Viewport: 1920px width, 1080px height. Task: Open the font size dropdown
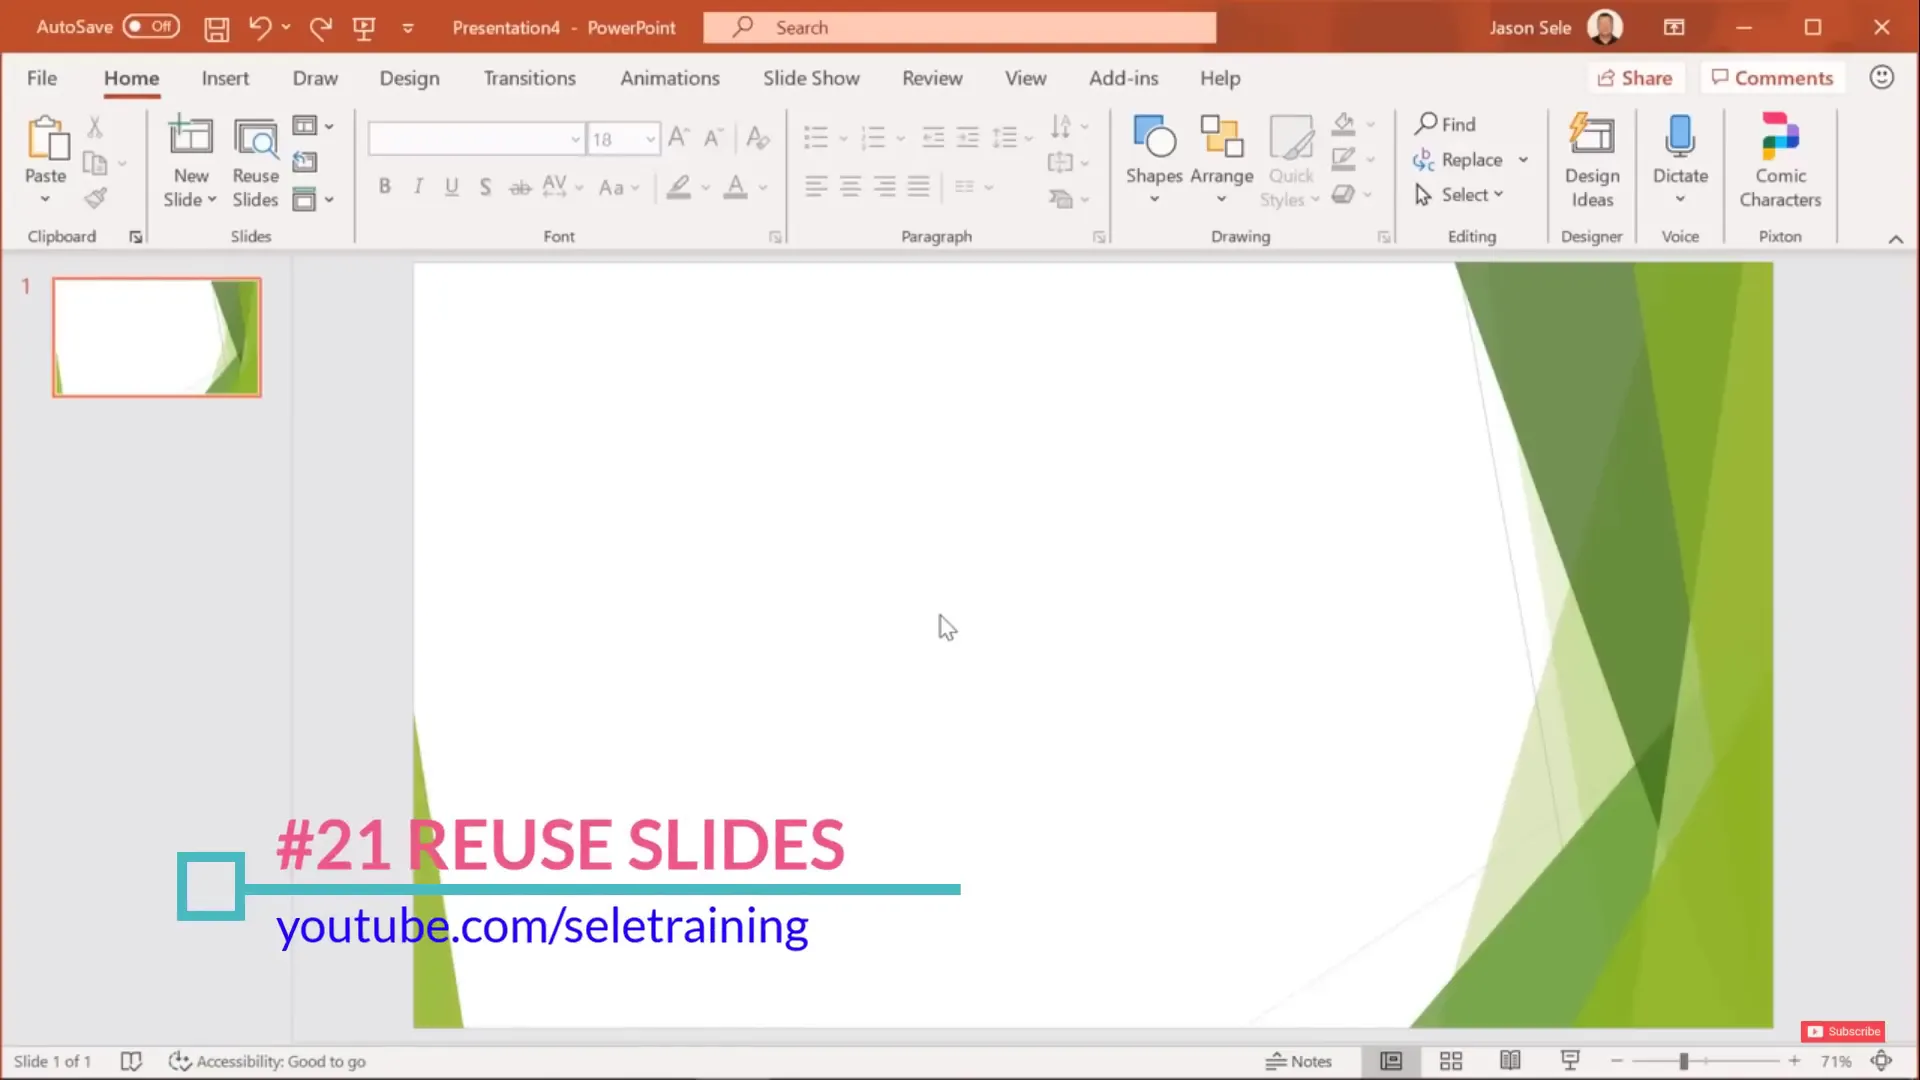[649, 138]
